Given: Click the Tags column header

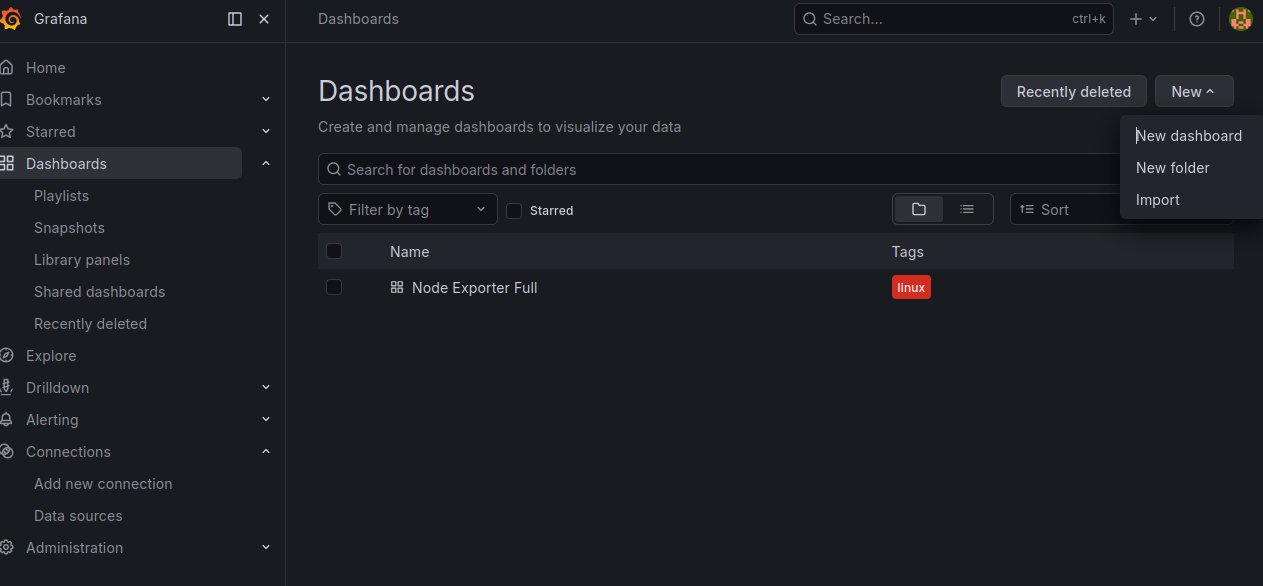Looking at the screenshot, I should tap(908, 251).
